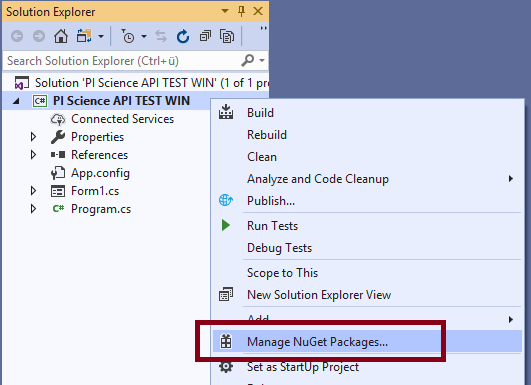Click the Form1.cs form icon
This screenshot has height=385, width=531.
click(x=58, y=191)
